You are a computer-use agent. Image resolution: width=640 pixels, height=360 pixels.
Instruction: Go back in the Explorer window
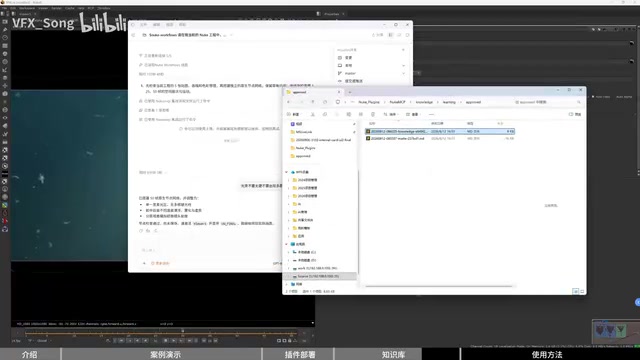click(289, 102)
